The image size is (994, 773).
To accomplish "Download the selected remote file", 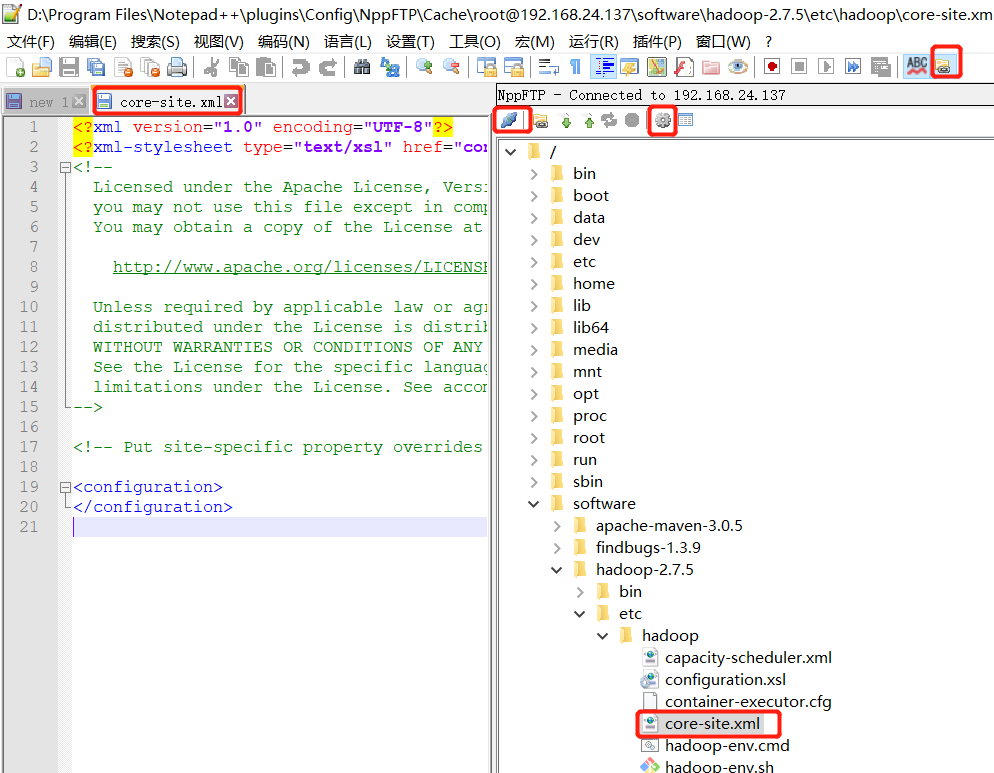I will [x=565, y=120].
